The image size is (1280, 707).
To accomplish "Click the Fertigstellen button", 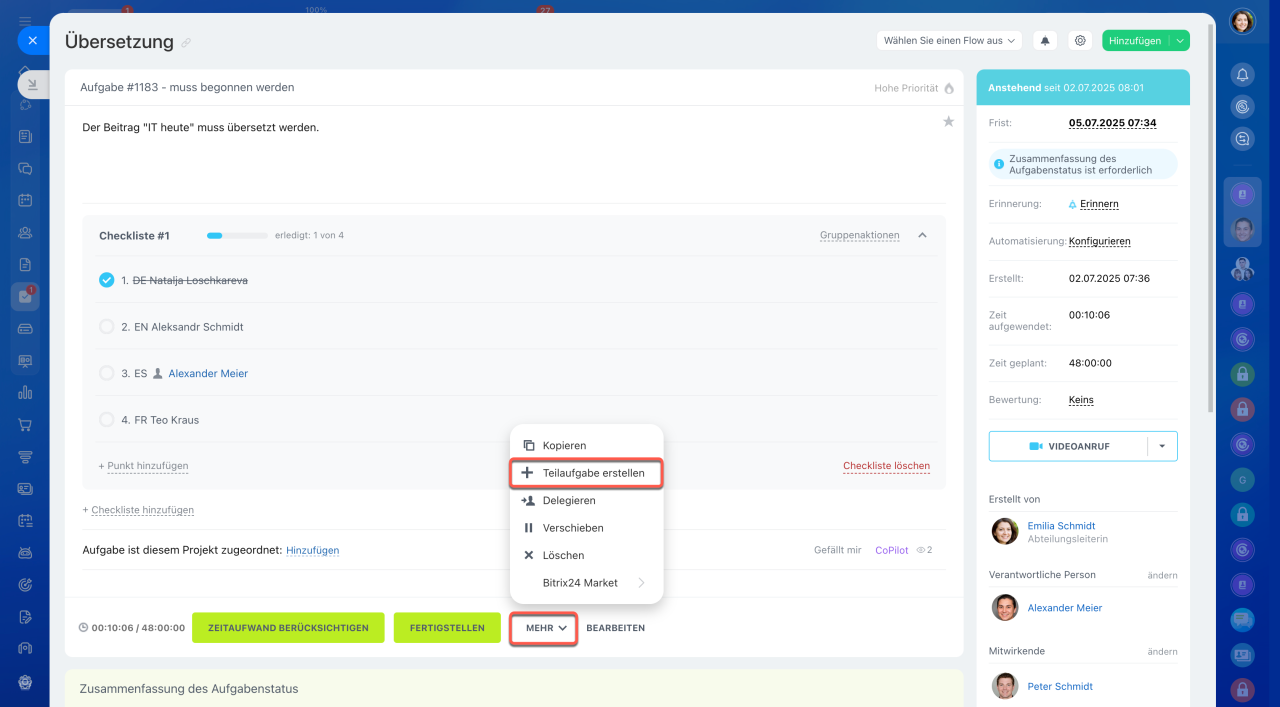I will (446, 628).
